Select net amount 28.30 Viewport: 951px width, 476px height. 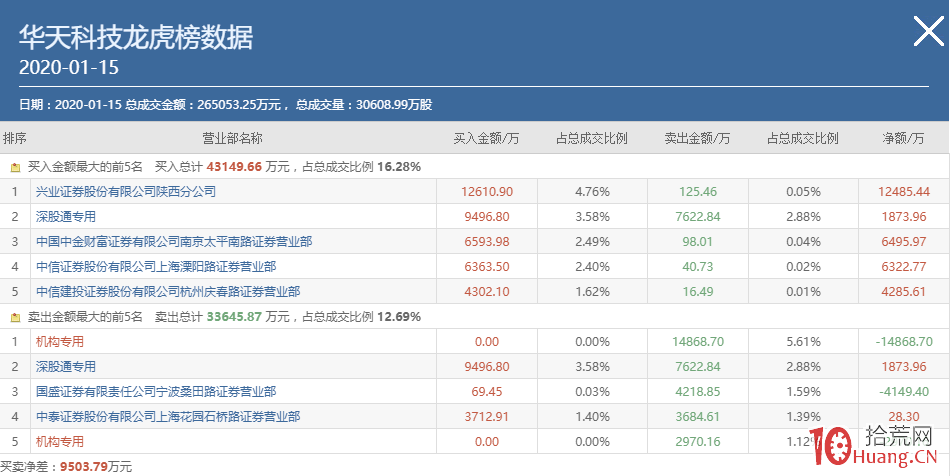pos(904,417)
